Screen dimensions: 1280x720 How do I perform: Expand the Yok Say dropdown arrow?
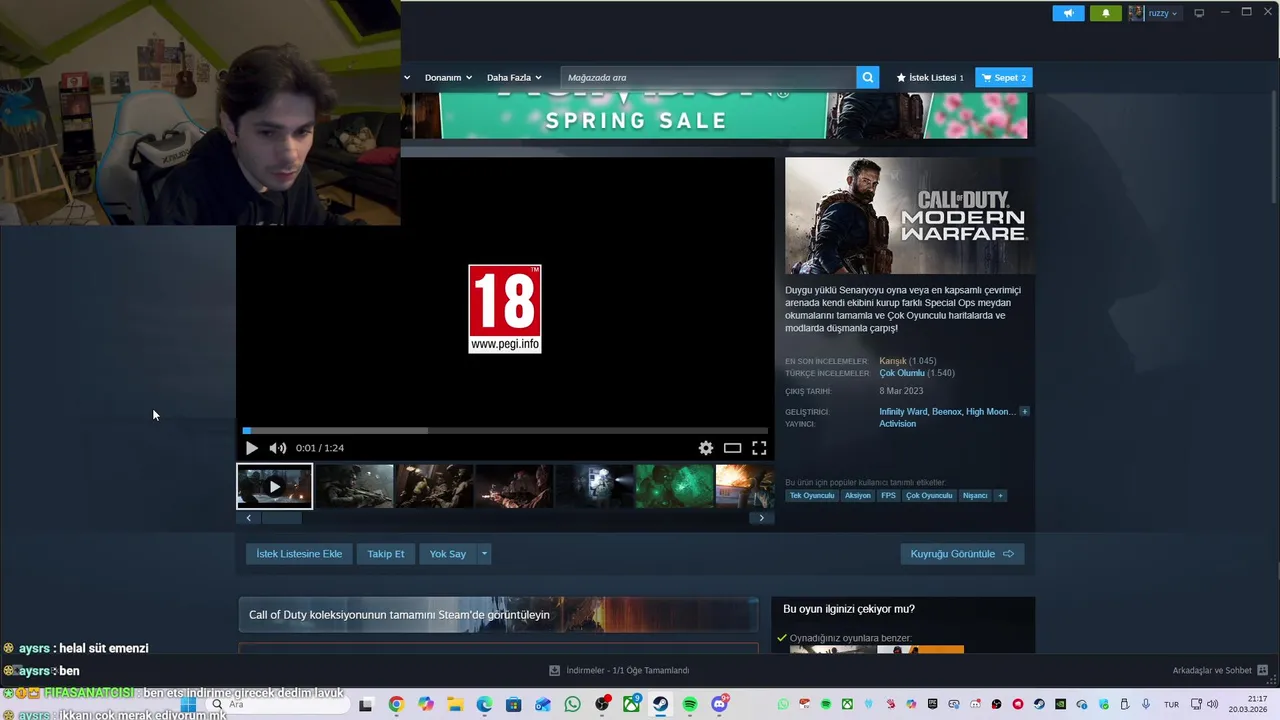click(484, 554)
